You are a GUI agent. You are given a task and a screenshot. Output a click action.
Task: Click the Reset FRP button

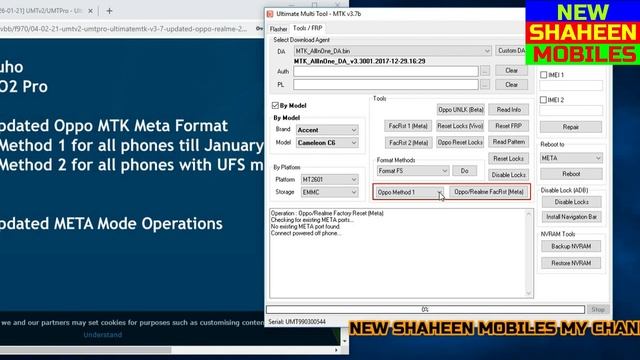click(509, 126)
